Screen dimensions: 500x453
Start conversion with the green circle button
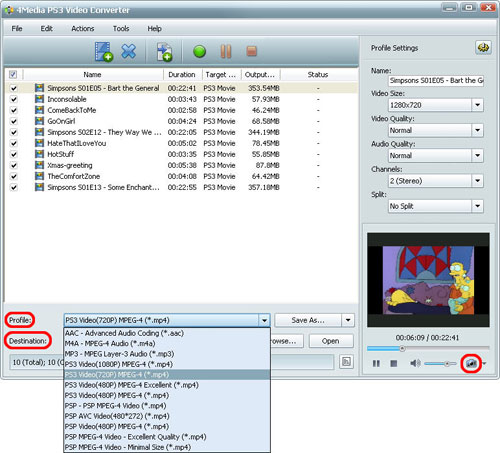pyautogui.click(x=199, y=52)
